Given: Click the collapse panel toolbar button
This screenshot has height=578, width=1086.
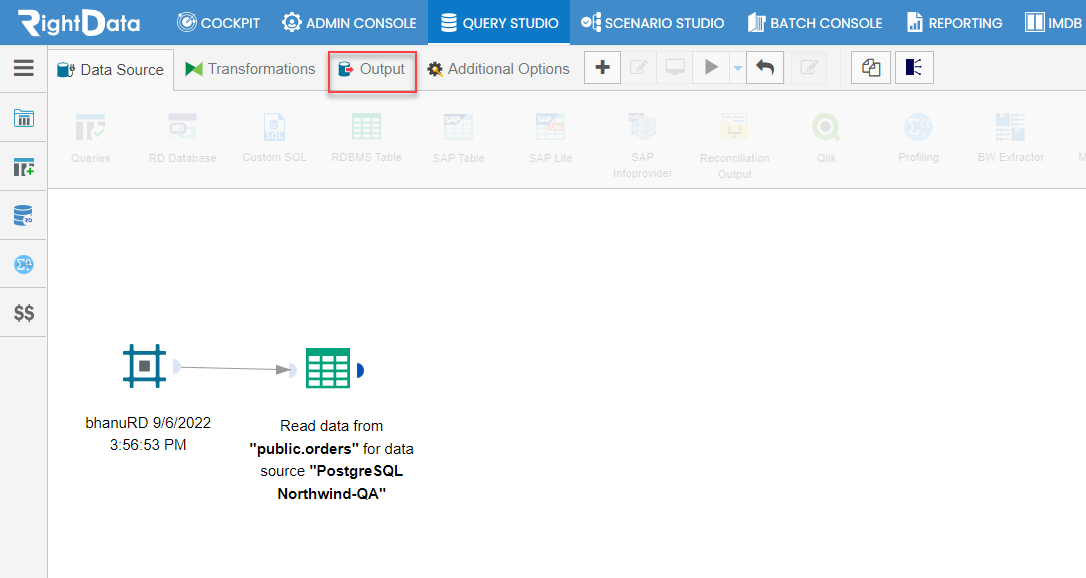Looking at the screenshot, I should [x=914, y=68].
